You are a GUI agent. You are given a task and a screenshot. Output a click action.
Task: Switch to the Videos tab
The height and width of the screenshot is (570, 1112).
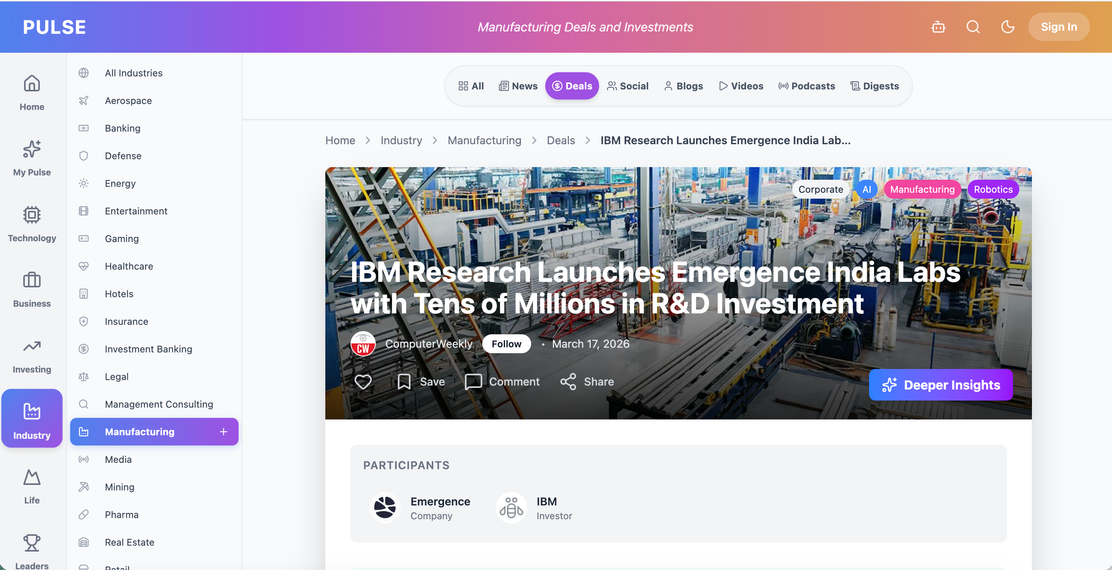click(x=741, y=86)
